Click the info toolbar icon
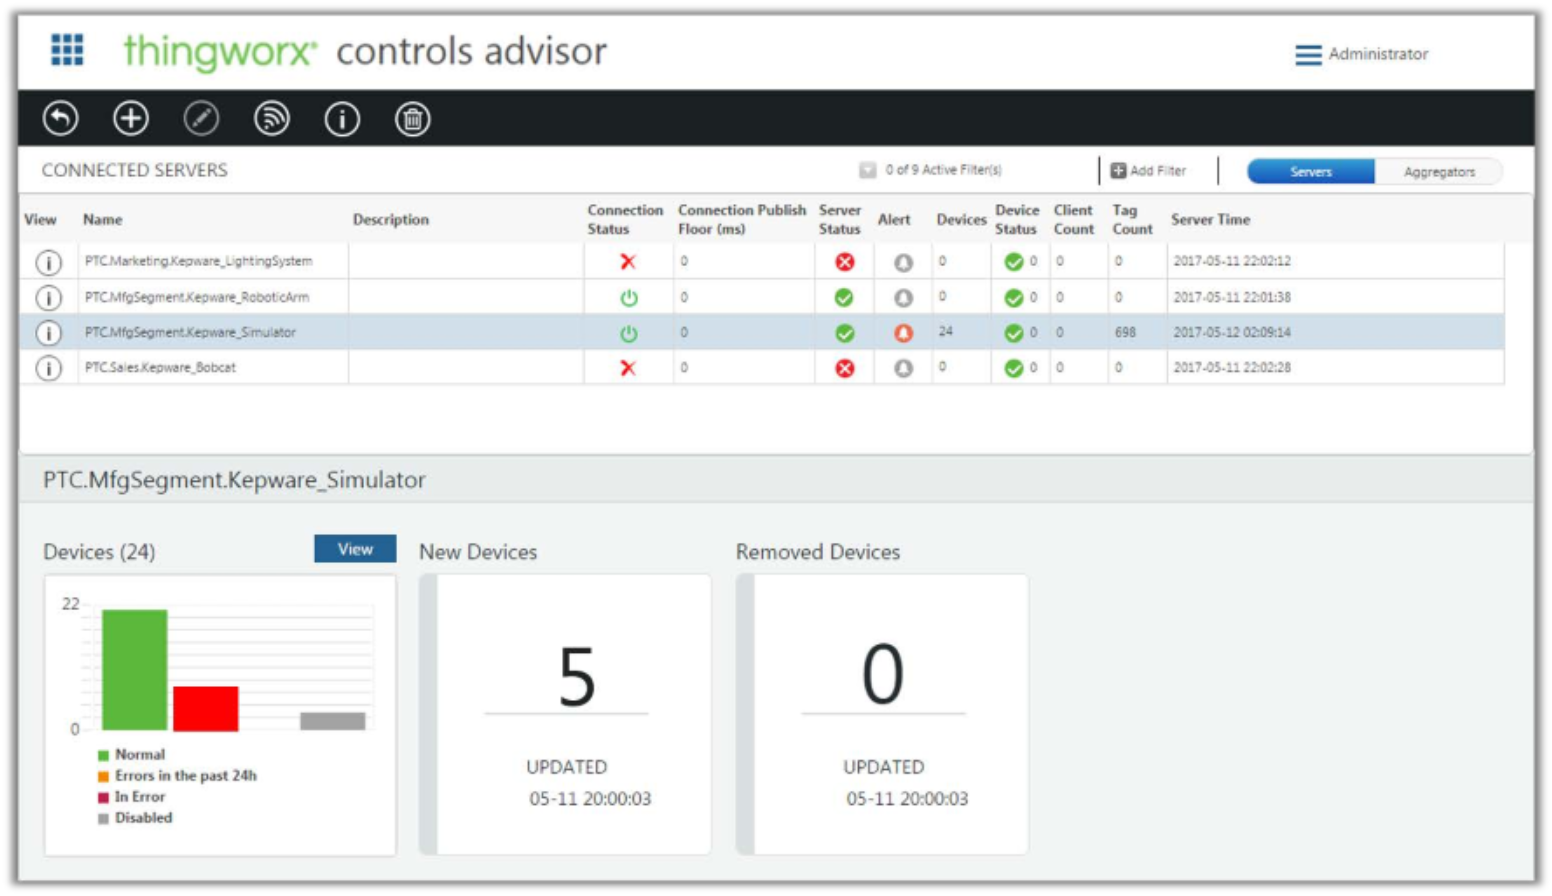Screen dimensions: 1552x896 pos(342,120)
